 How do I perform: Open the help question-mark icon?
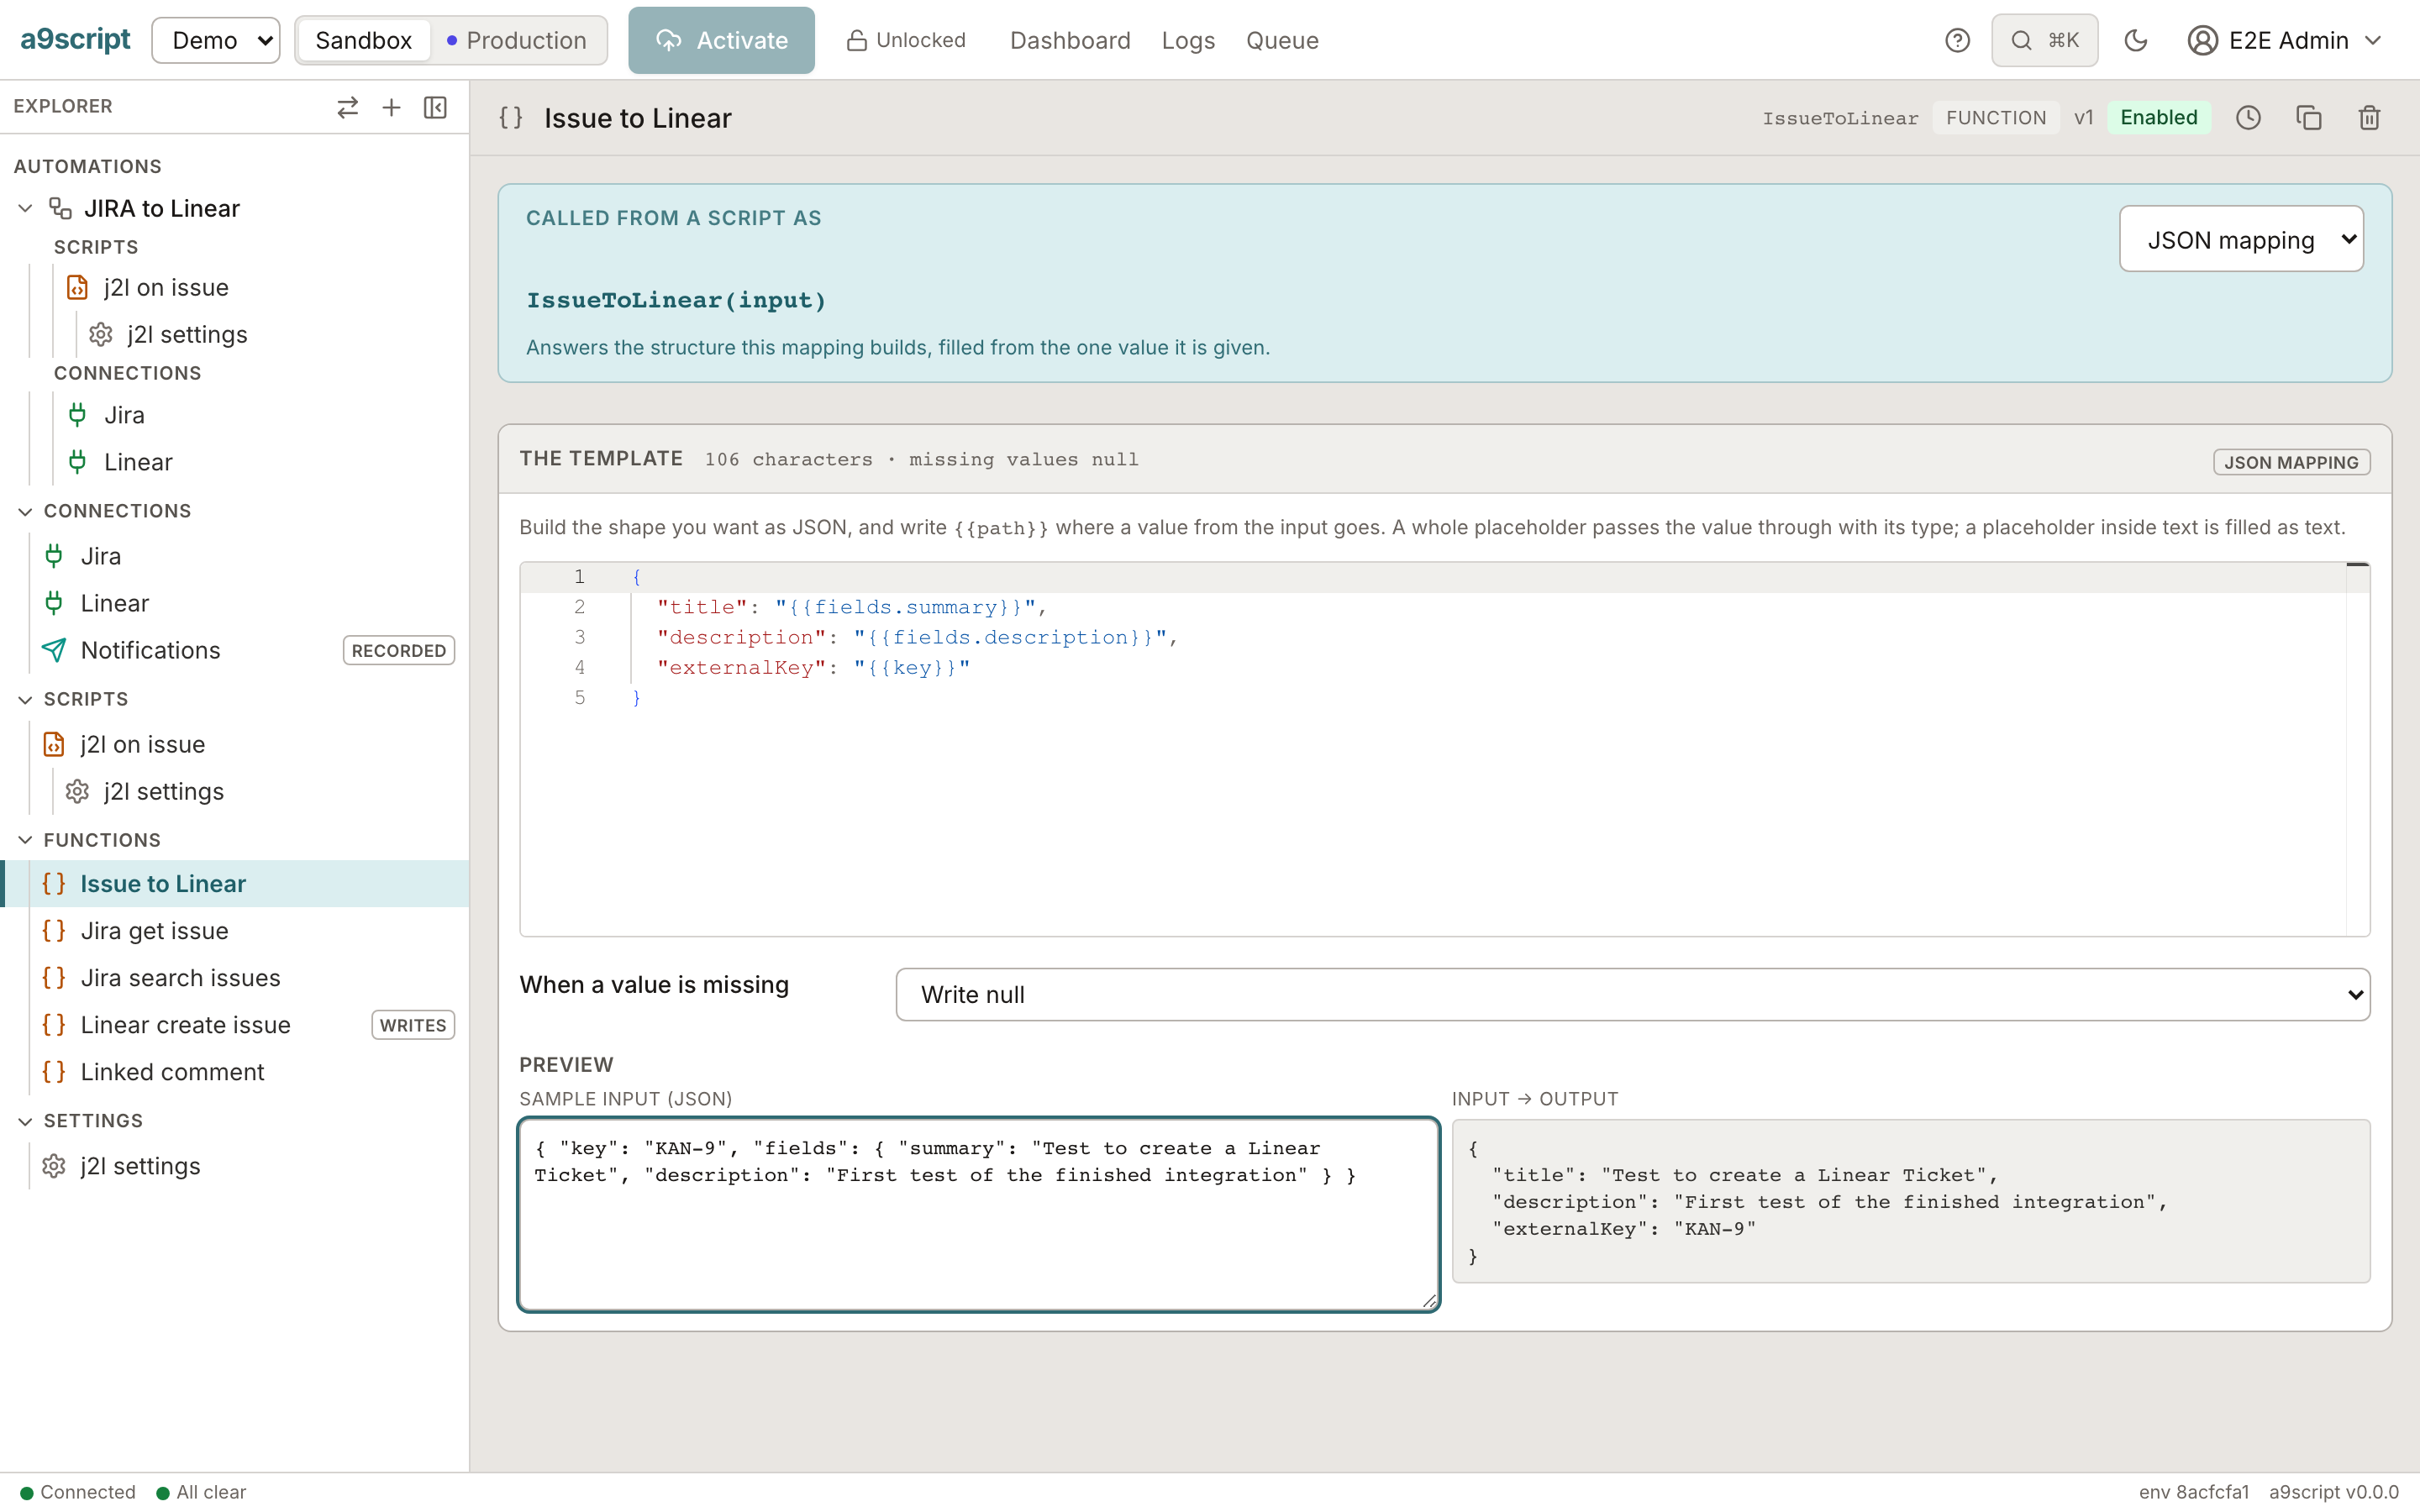1957,40
